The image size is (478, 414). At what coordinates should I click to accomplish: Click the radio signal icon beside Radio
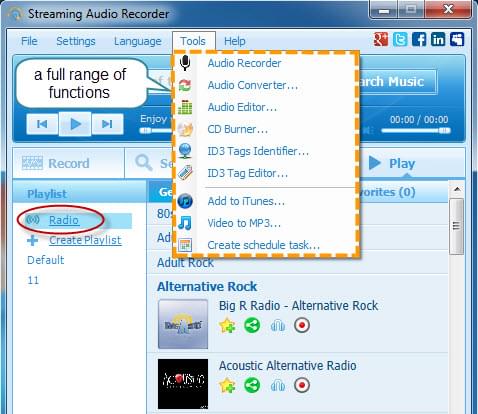pos(33,220)
